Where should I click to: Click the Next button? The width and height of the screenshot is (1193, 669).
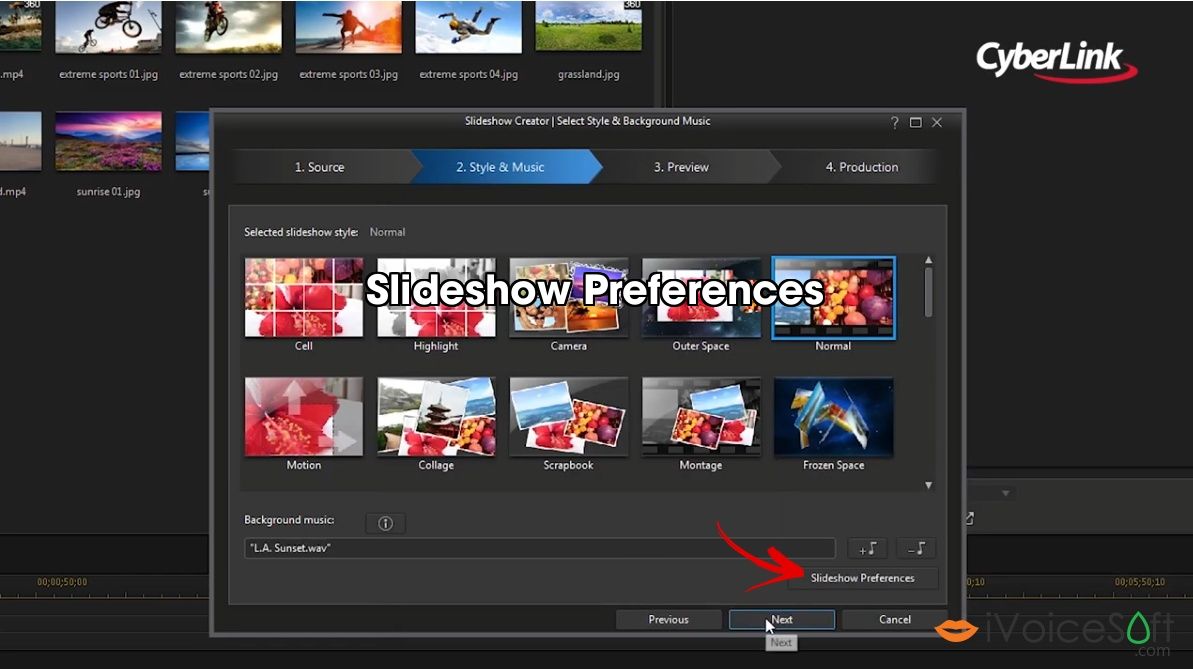coord(782,620)
